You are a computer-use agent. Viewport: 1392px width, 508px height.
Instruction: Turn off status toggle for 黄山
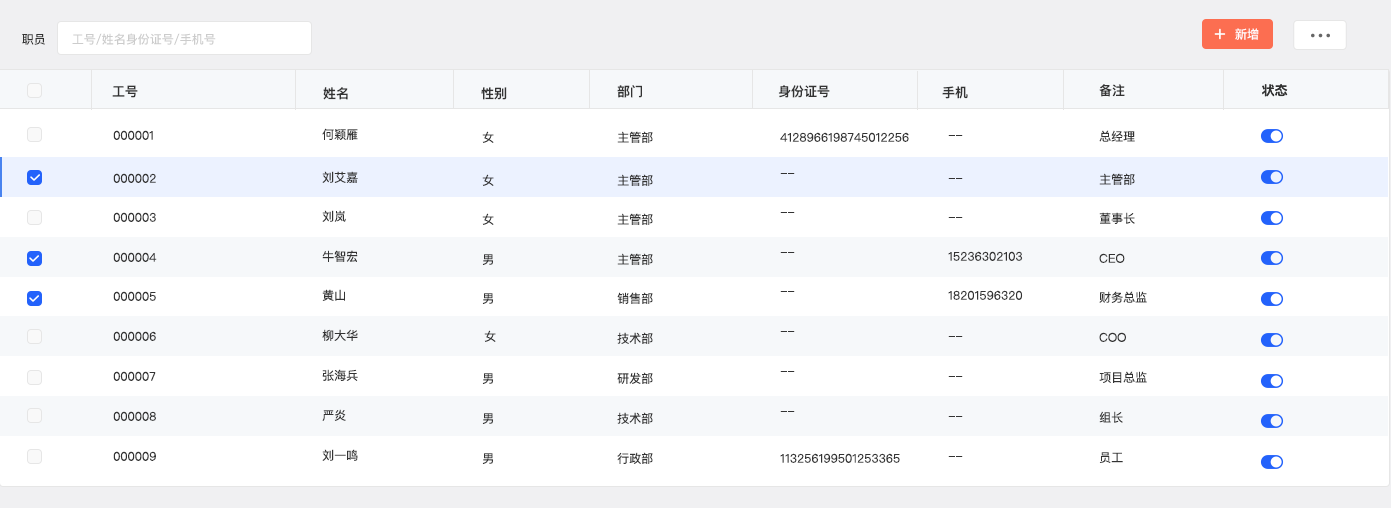click(x=1271, y=299)
